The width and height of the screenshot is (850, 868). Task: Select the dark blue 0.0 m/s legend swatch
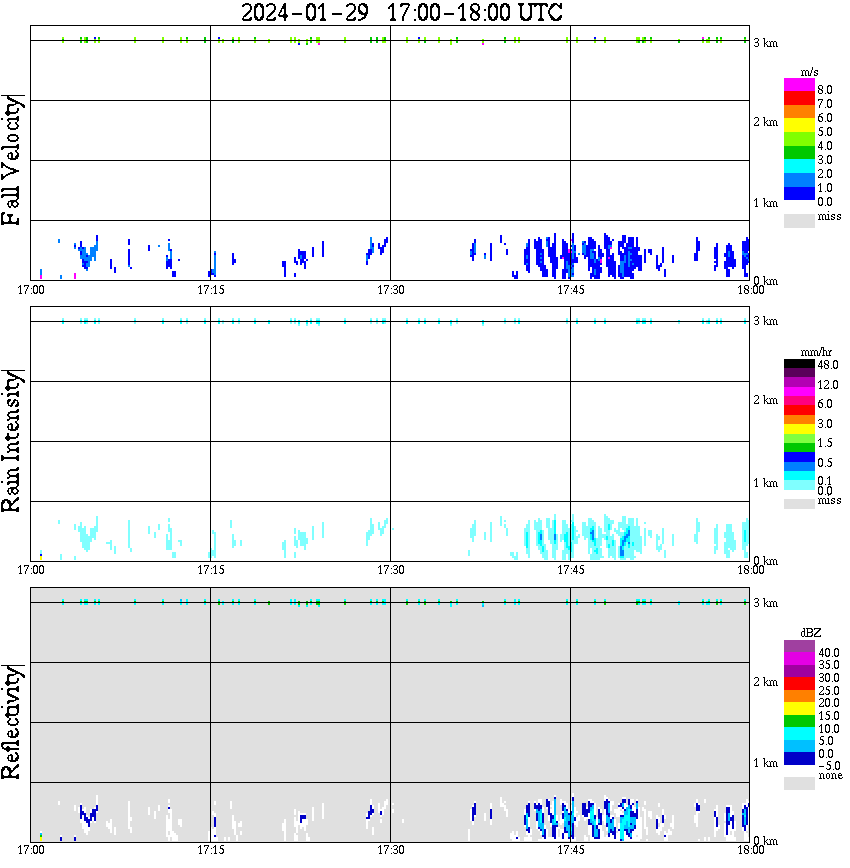click(799, 194)
